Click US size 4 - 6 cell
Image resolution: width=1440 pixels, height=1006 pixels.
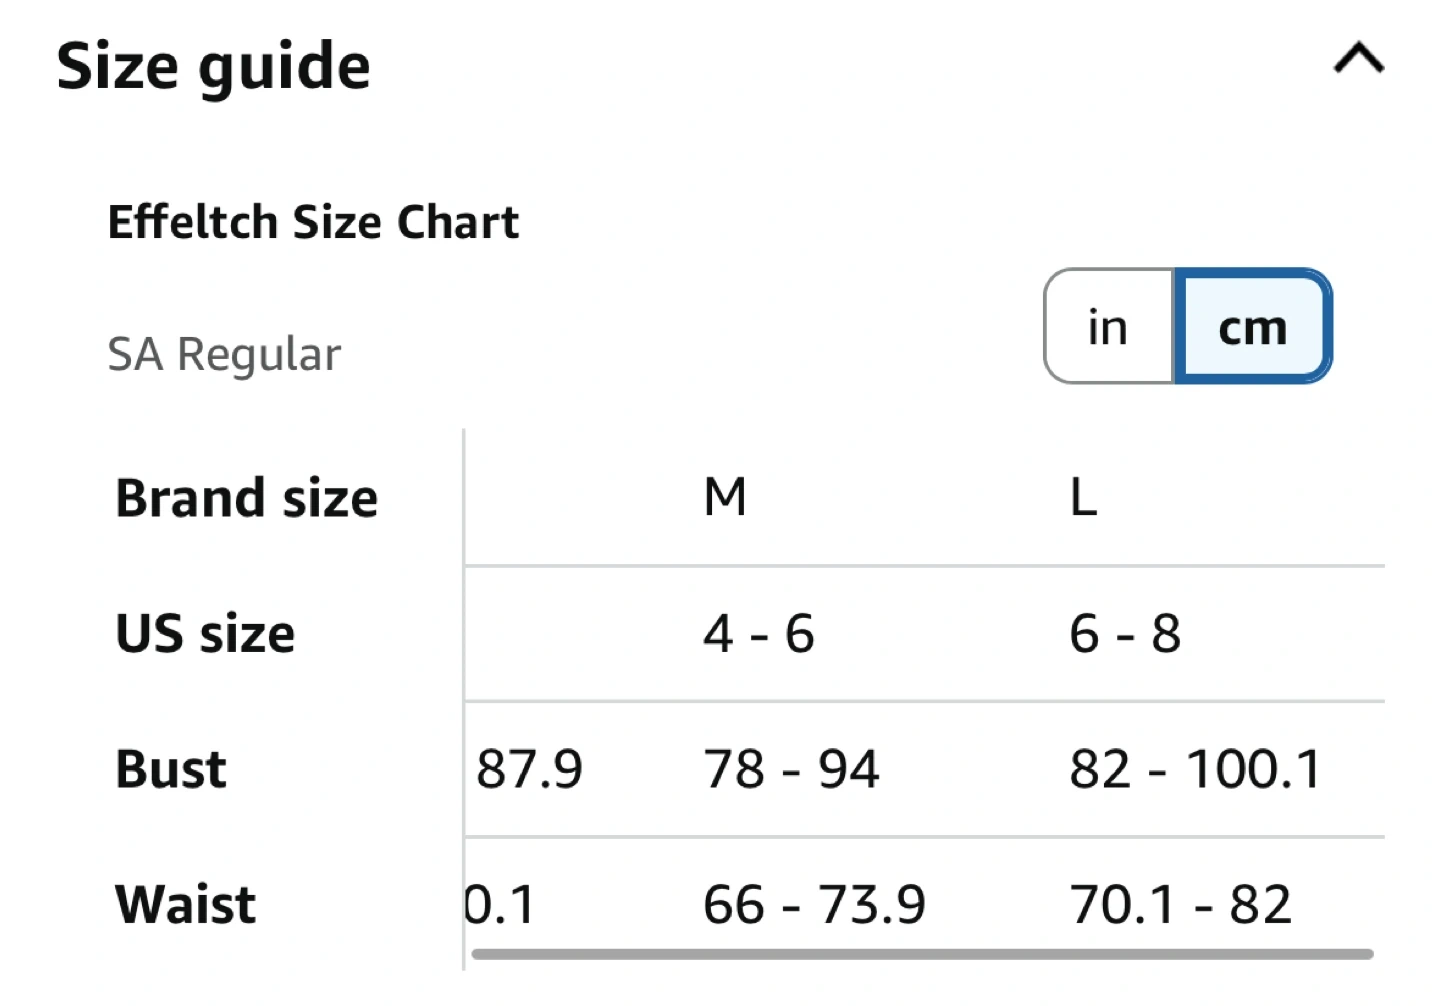click(758, 634)
